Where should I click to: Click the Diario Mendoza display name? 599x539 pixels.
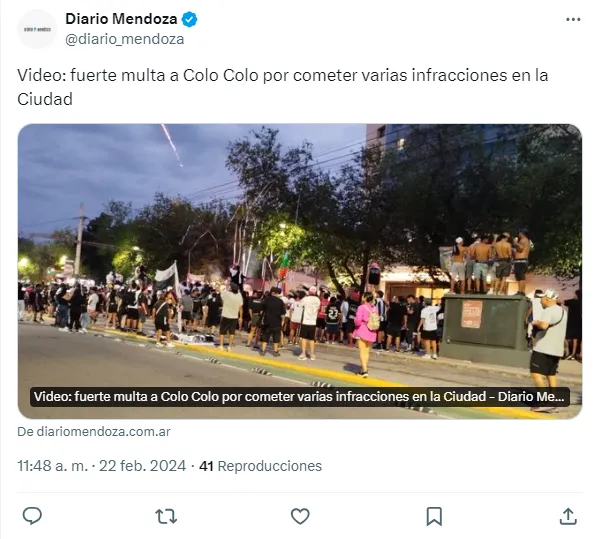point(121,19)
